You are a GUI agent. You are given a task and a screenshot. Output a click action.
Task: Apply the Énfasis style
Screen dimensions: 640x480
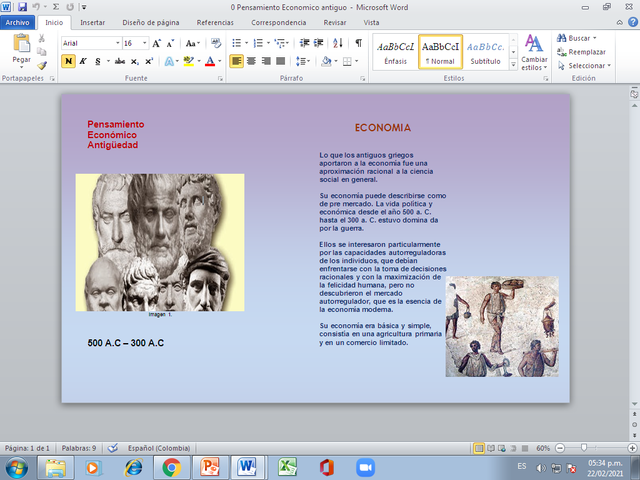pos(396,52)
